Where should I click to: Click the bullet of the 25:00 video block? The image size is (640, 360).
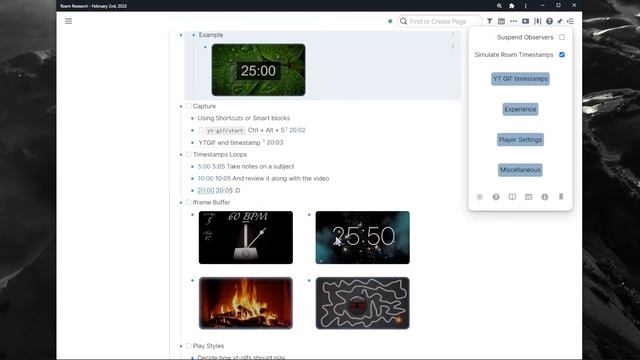205,47
